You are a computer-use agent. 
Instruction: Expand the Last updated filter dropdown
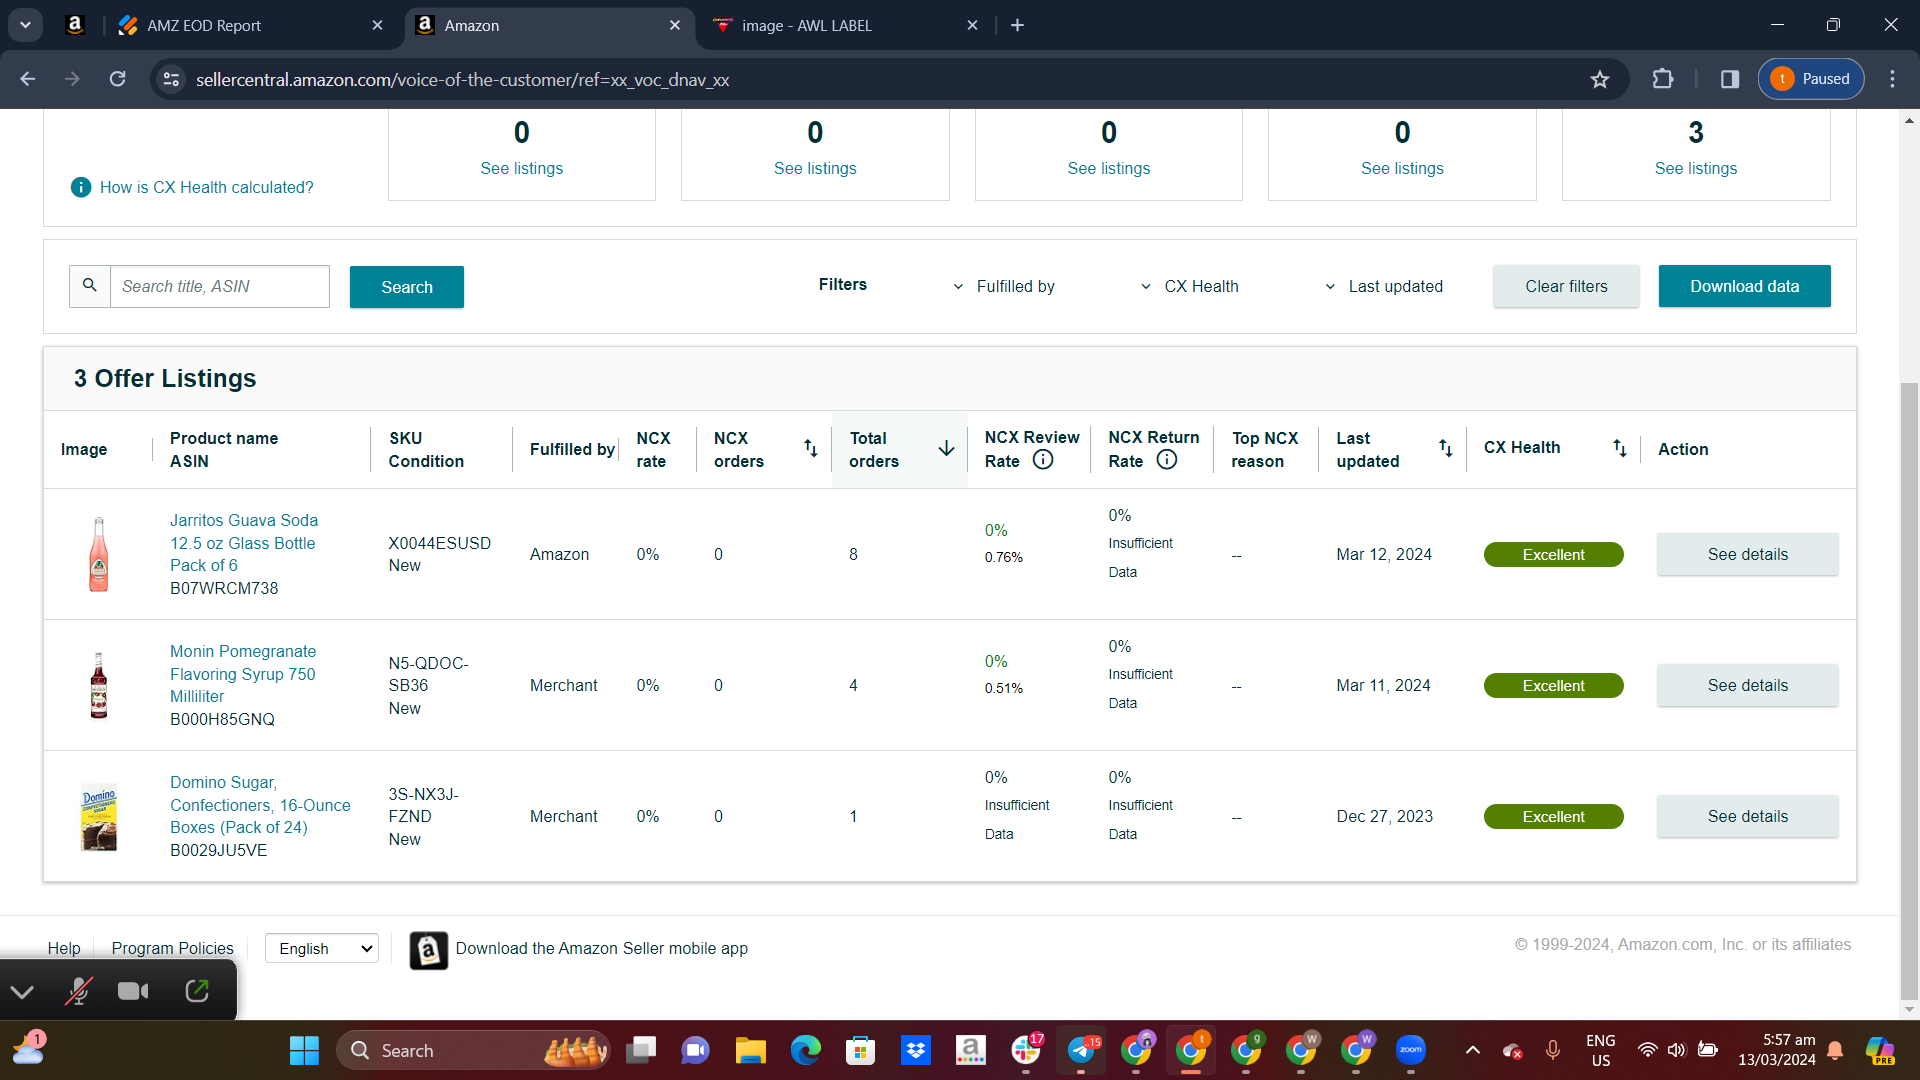[1384, 286]
